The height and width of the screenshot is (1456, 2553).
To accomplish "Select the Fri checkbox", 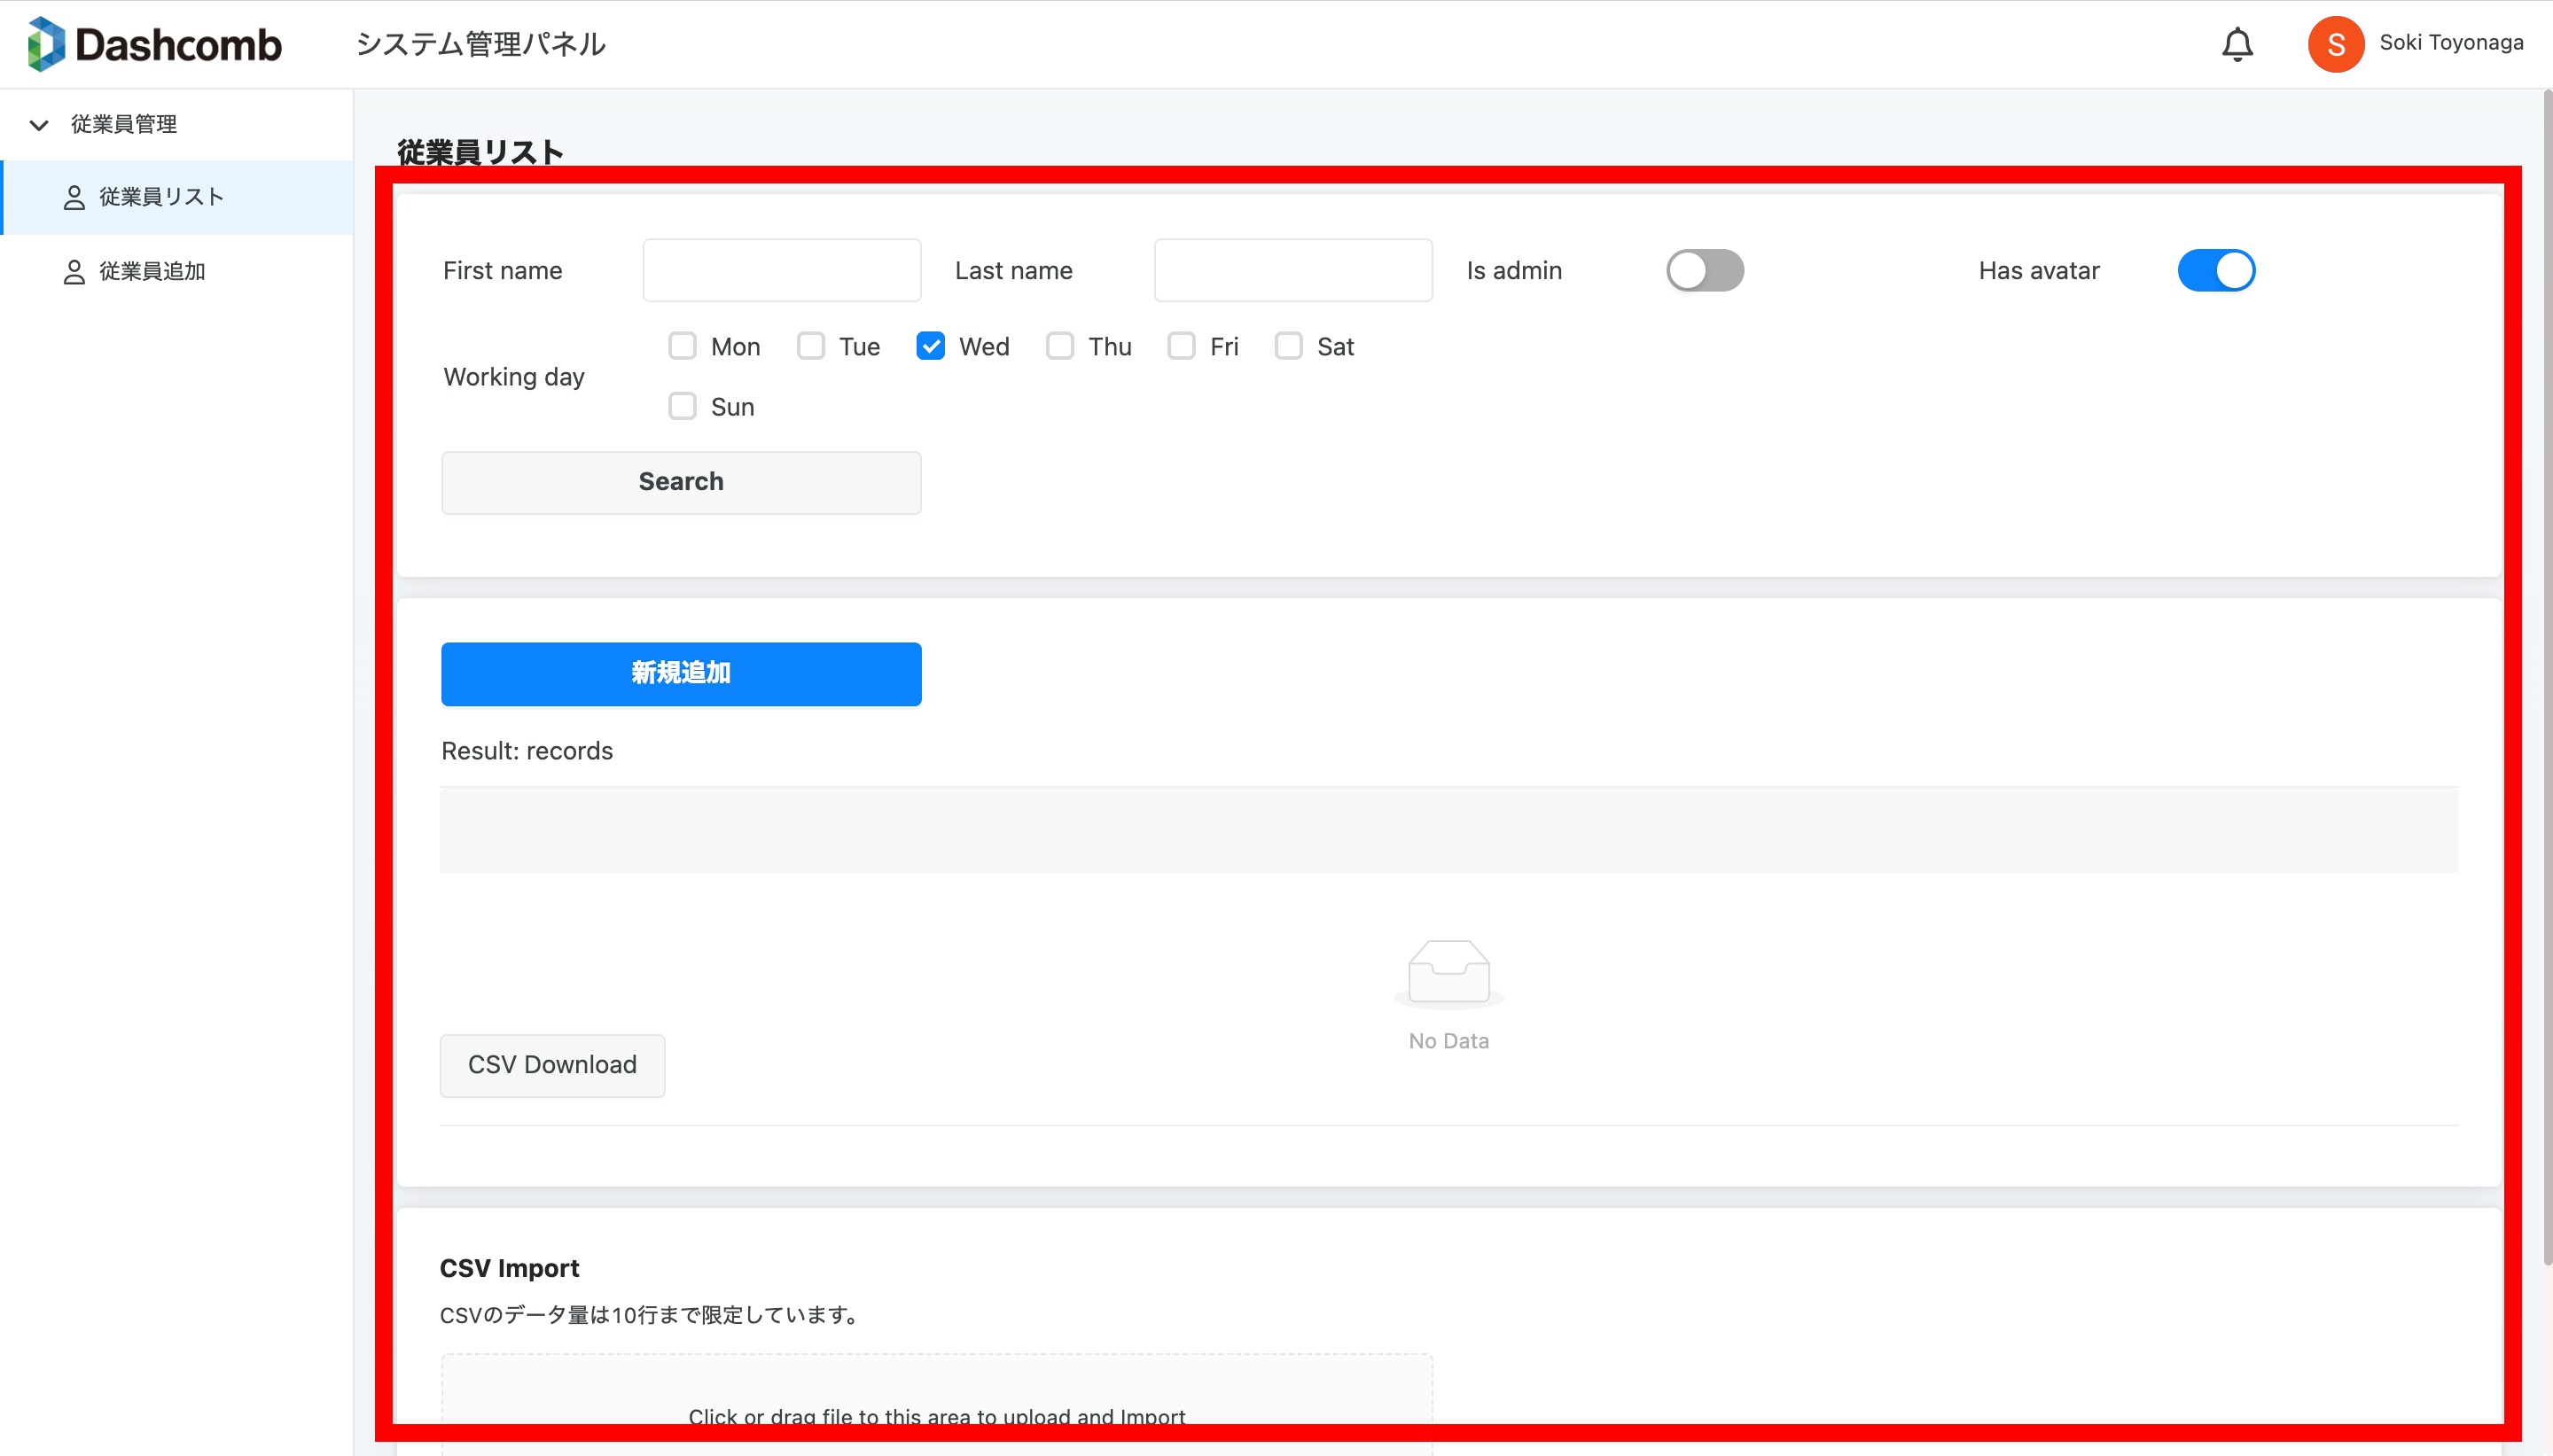I will 1181,346.
